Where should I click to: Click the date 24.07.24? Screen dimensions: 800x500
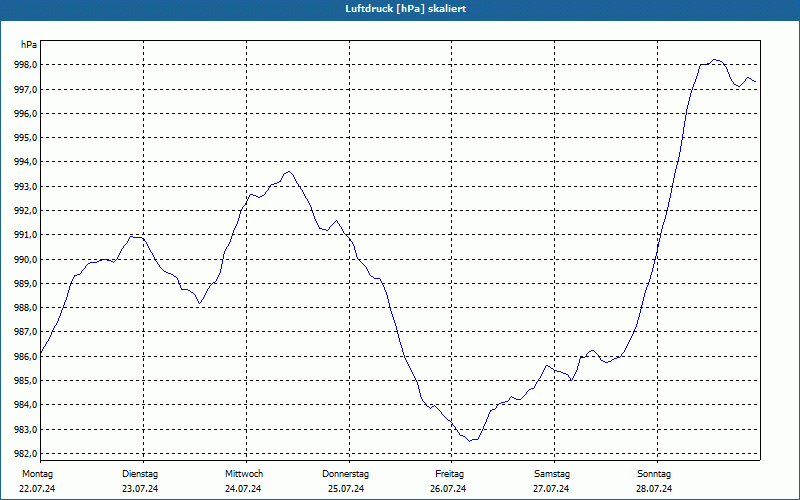coord(243,489)
